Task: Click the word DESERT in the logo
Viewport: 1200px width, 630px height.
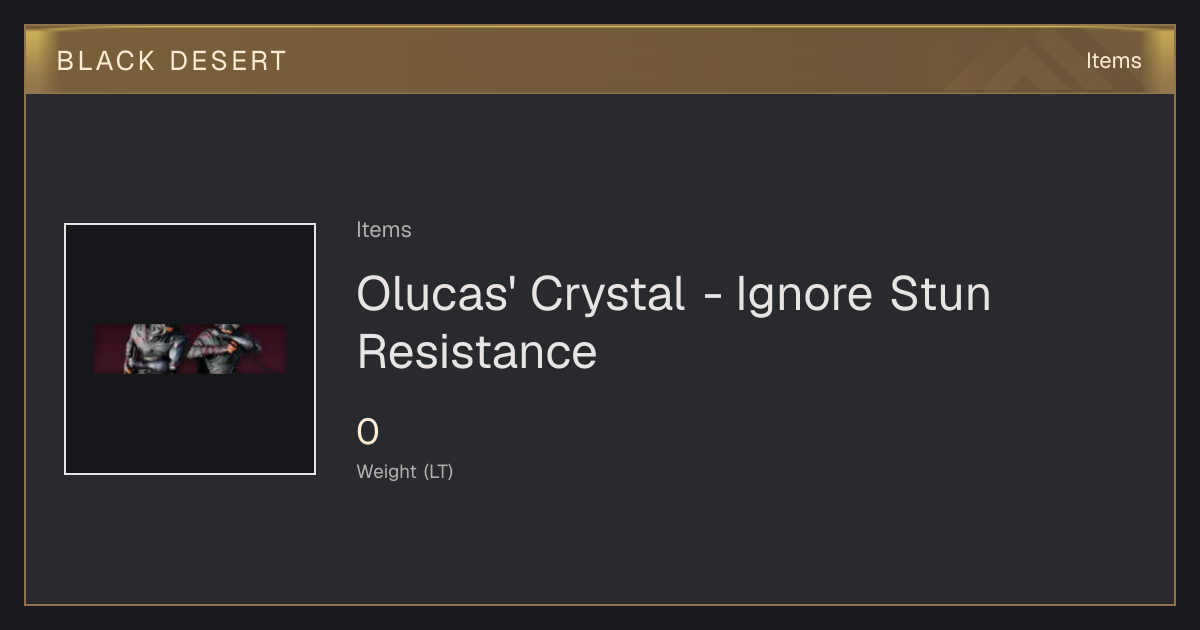Action: click(x=229, y=61)
